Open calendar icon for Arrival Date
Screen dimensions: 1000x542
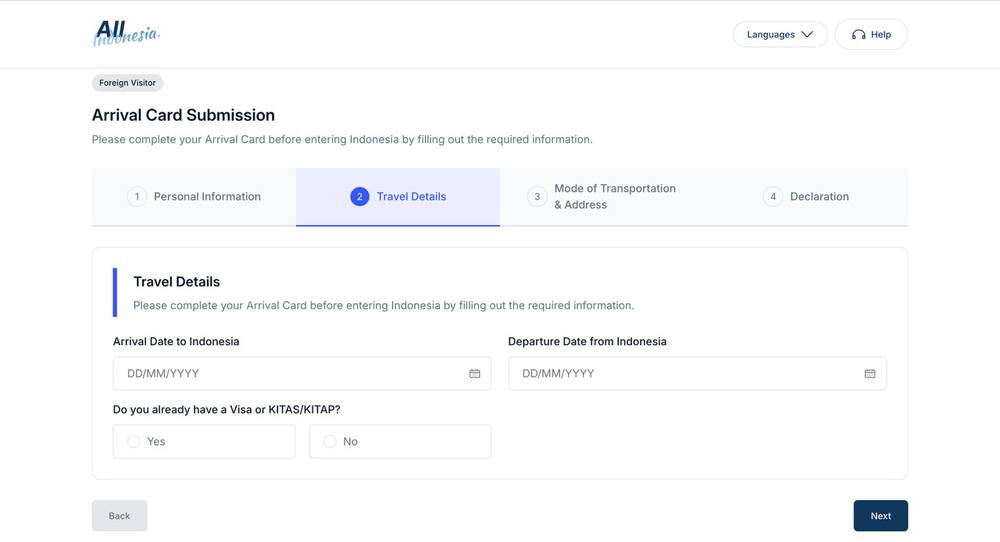475,374
